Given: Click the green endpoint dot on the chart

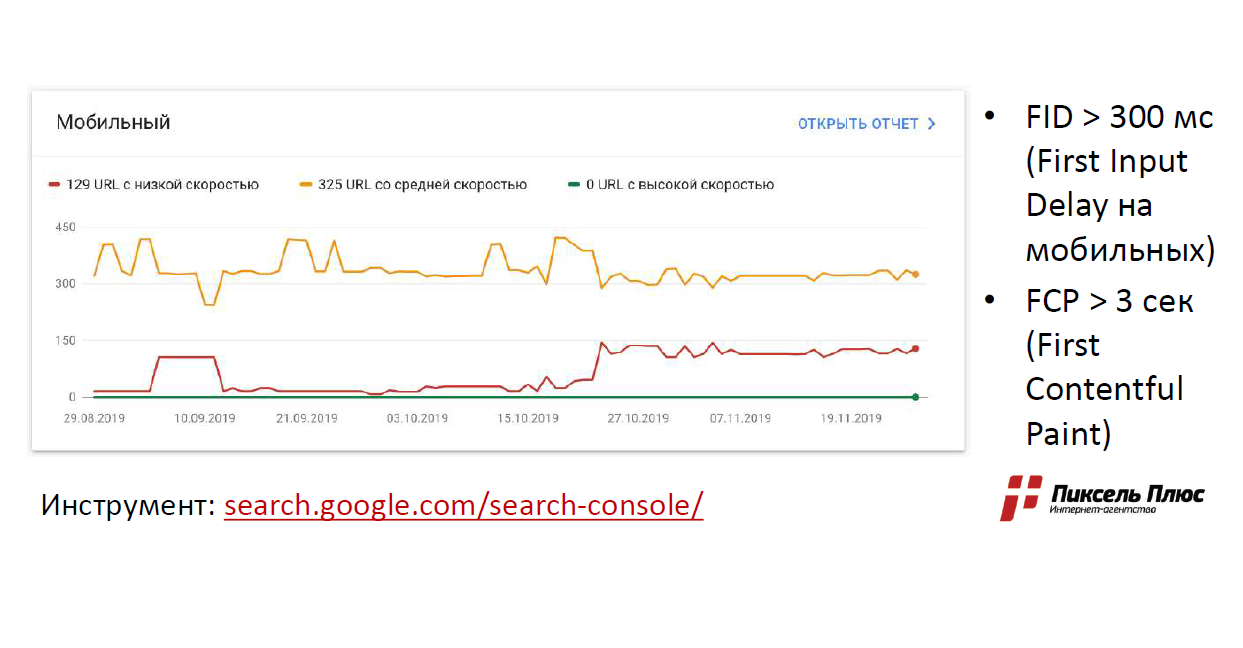Looking at the screenshot, I should click(x=915, y=397).
